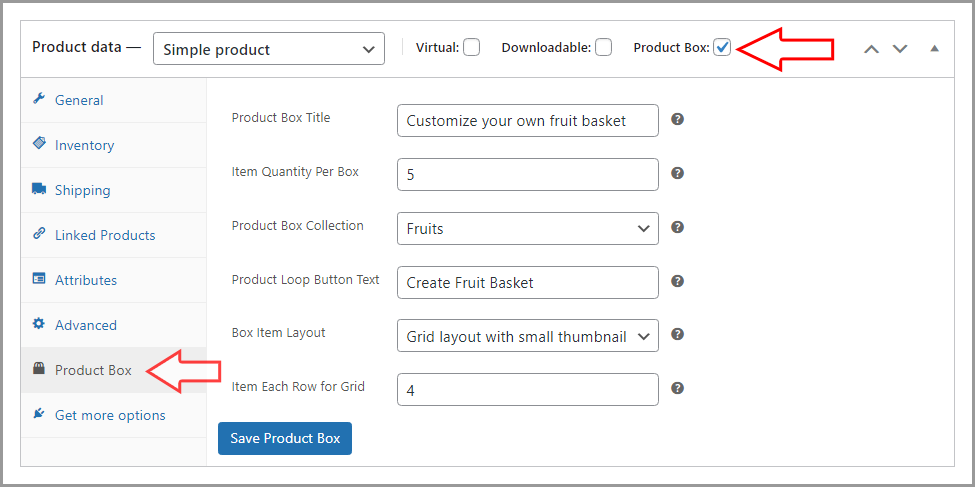Open the Linked Products tab
This screenshot has width=975, height=487.
pyautogui.click(x=105, y=235)
